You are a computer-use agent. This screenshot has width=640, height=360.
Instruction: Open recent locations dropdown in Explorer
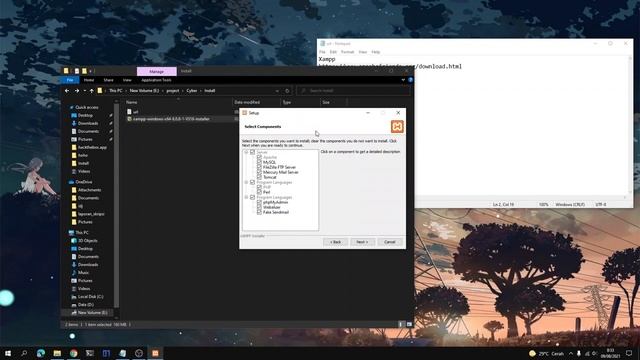point(84,91)
